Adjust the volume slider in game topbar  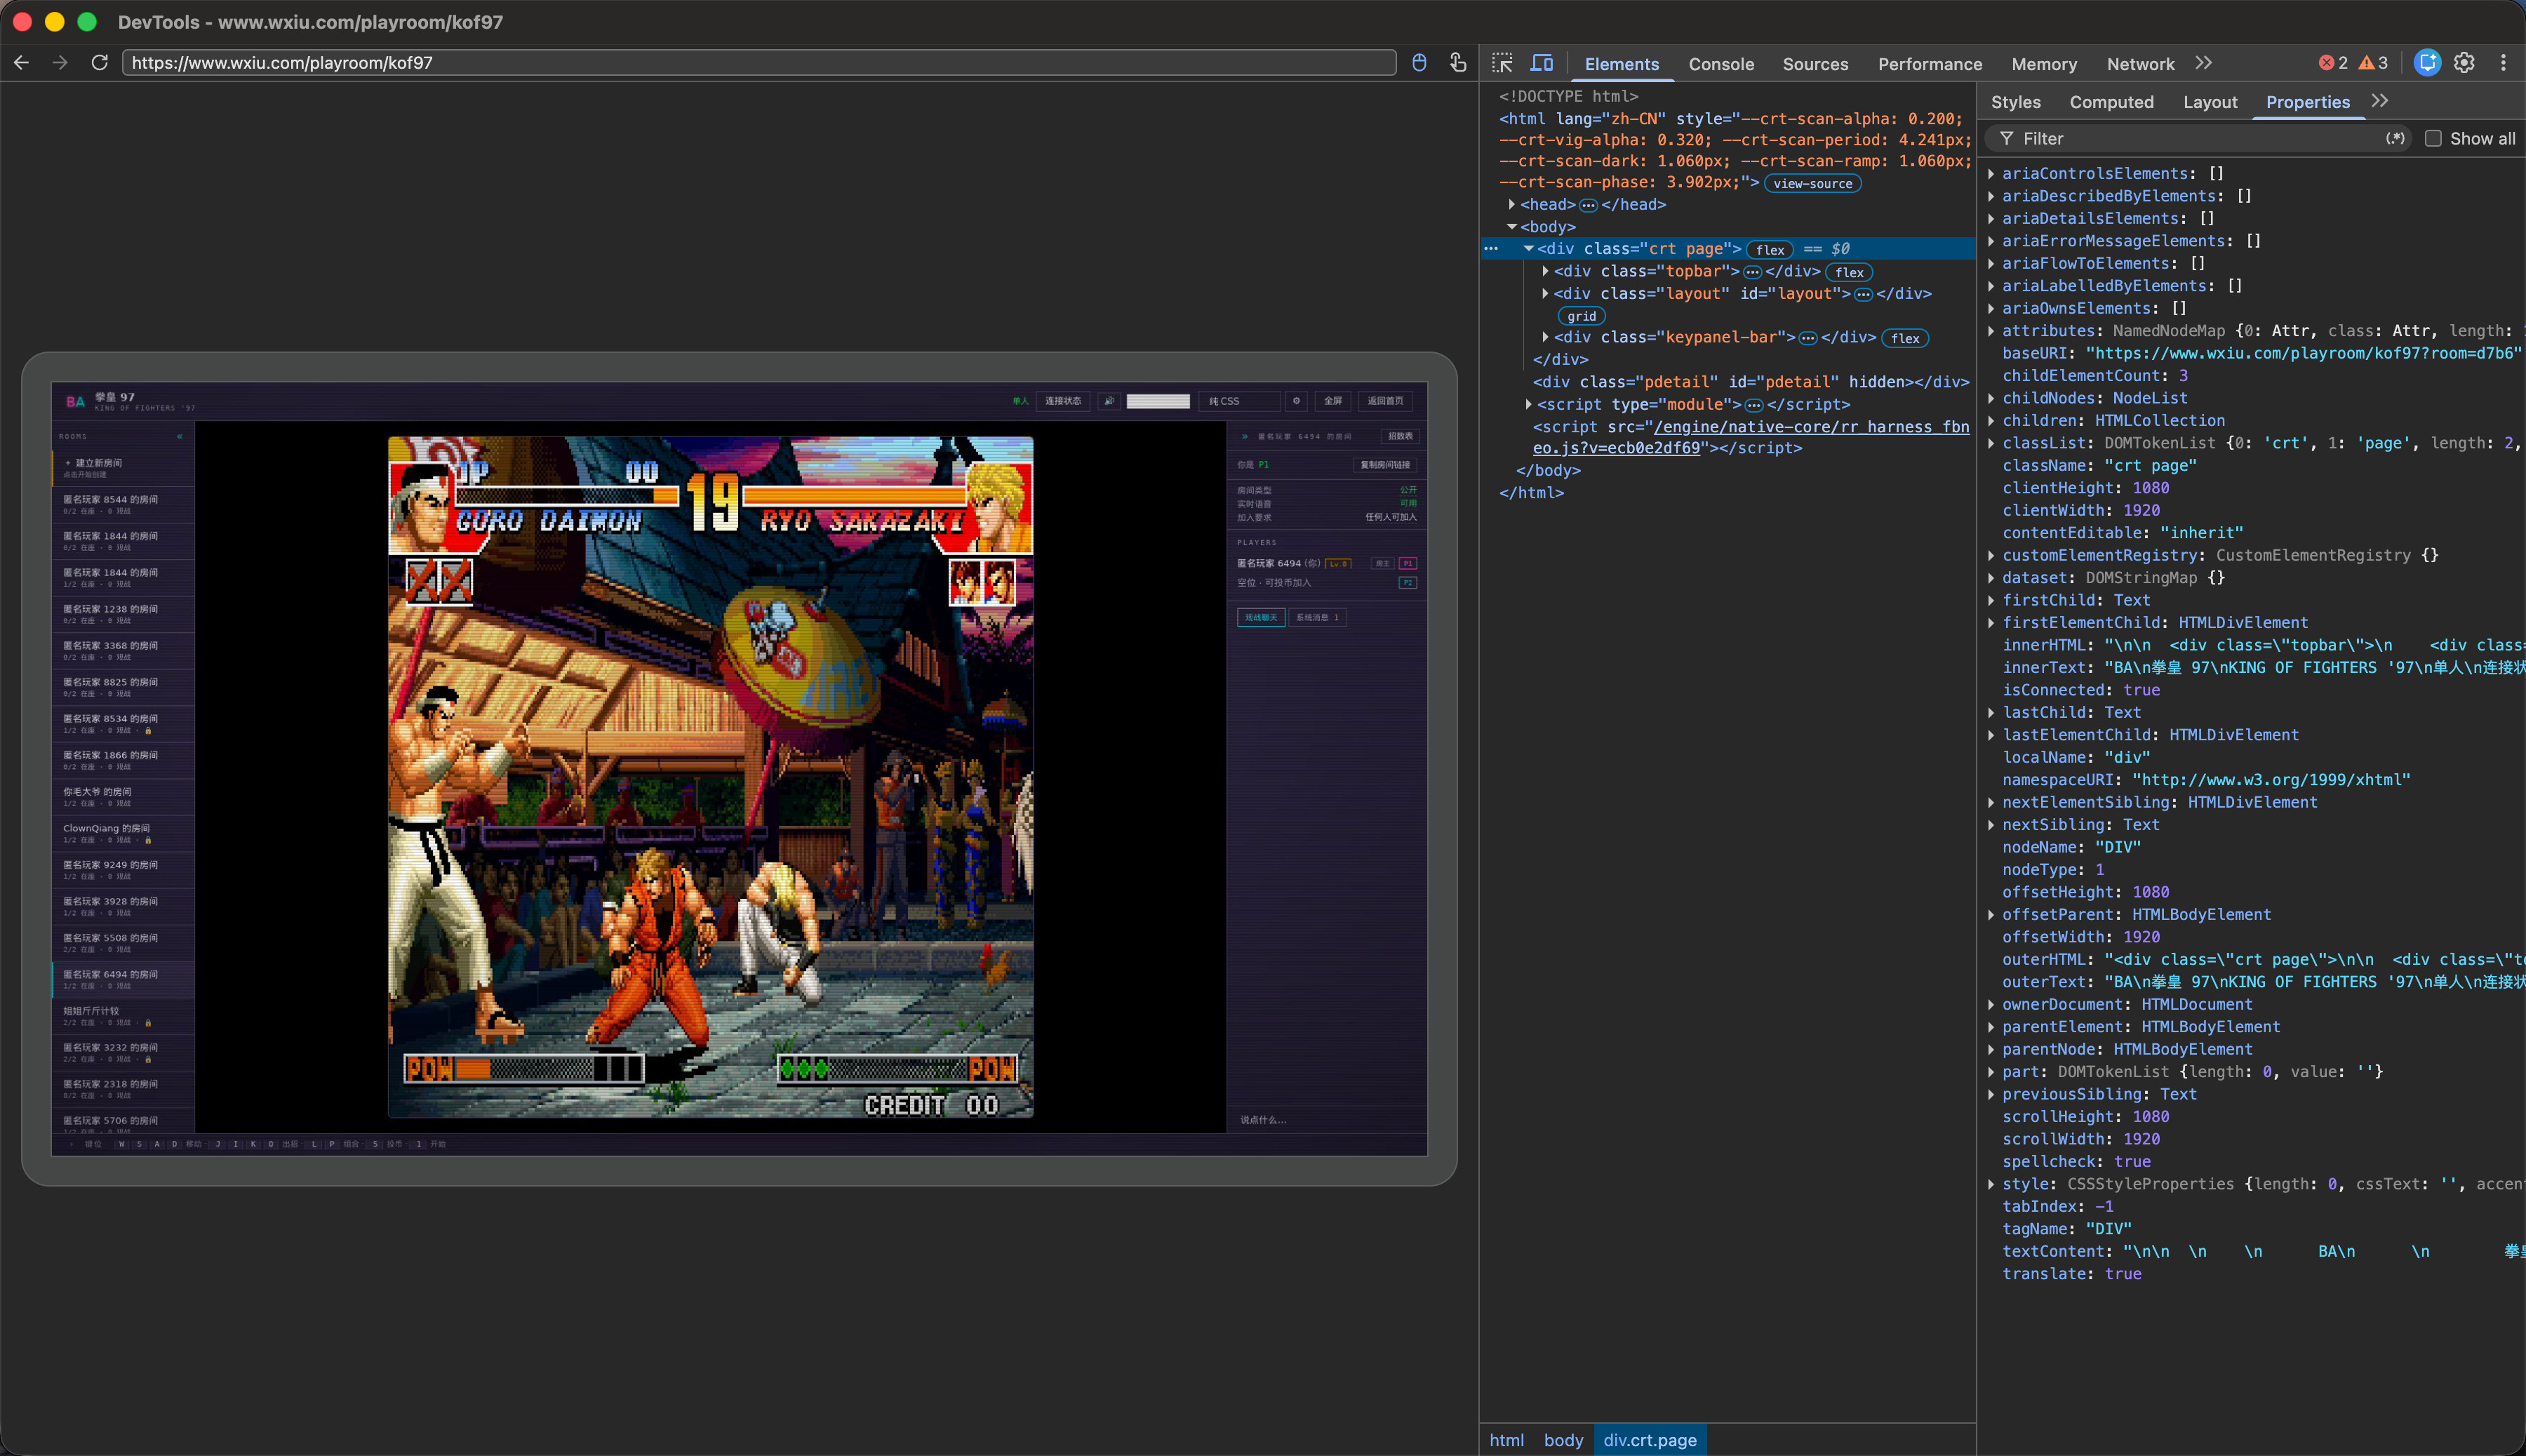pos(1158,401)
